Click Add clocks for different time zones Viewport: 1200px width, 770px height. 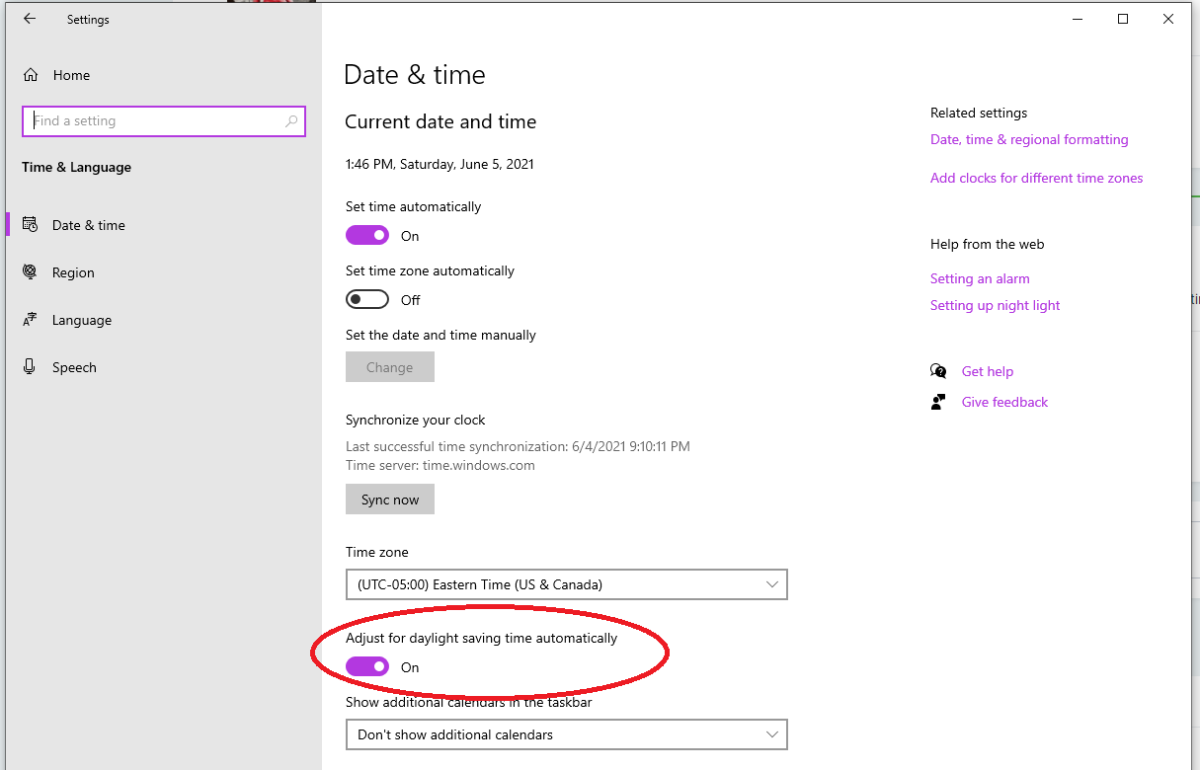pyautogui.click(x=1036, y=178)
